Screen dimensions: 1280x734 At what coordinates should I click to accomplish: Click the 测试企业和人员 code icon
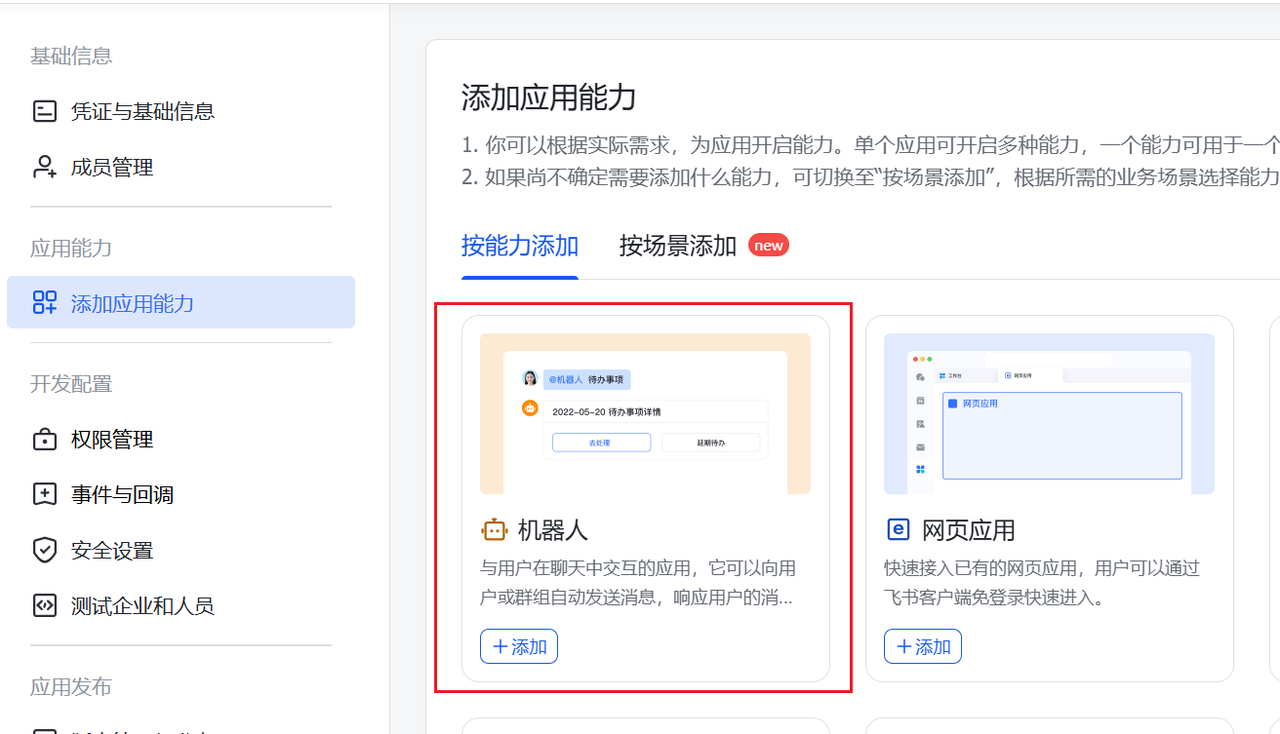click(45, 605)
